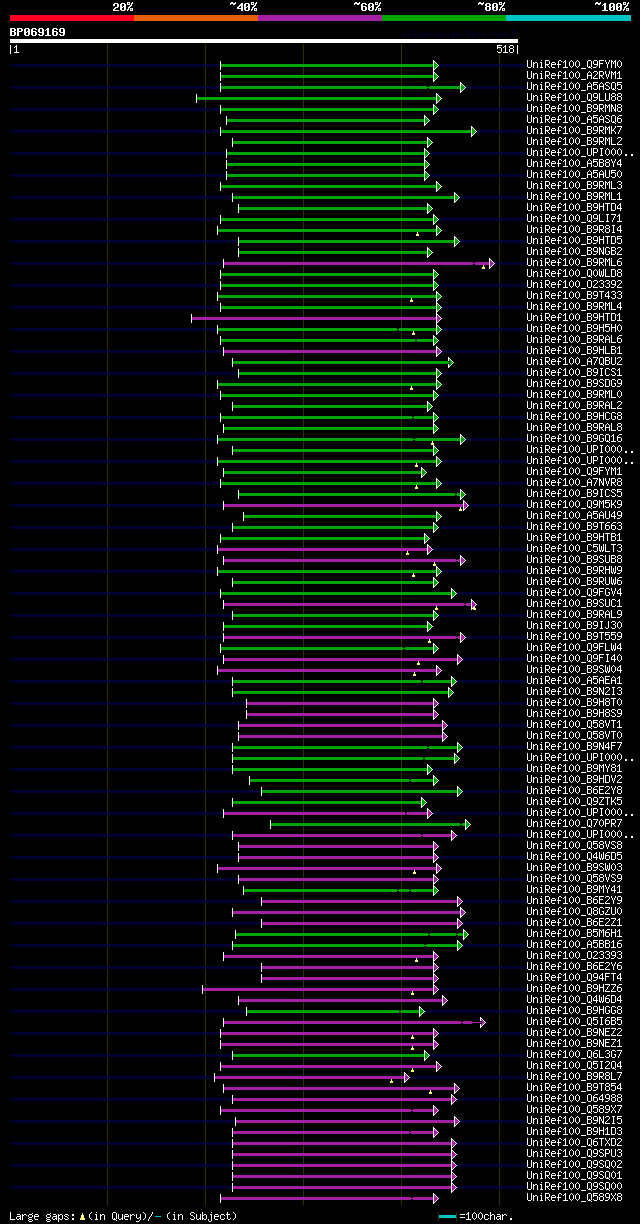Open hit UniRef100_B9RMN8
Screen dimensions: 640x1224
[x=574, y=108]
